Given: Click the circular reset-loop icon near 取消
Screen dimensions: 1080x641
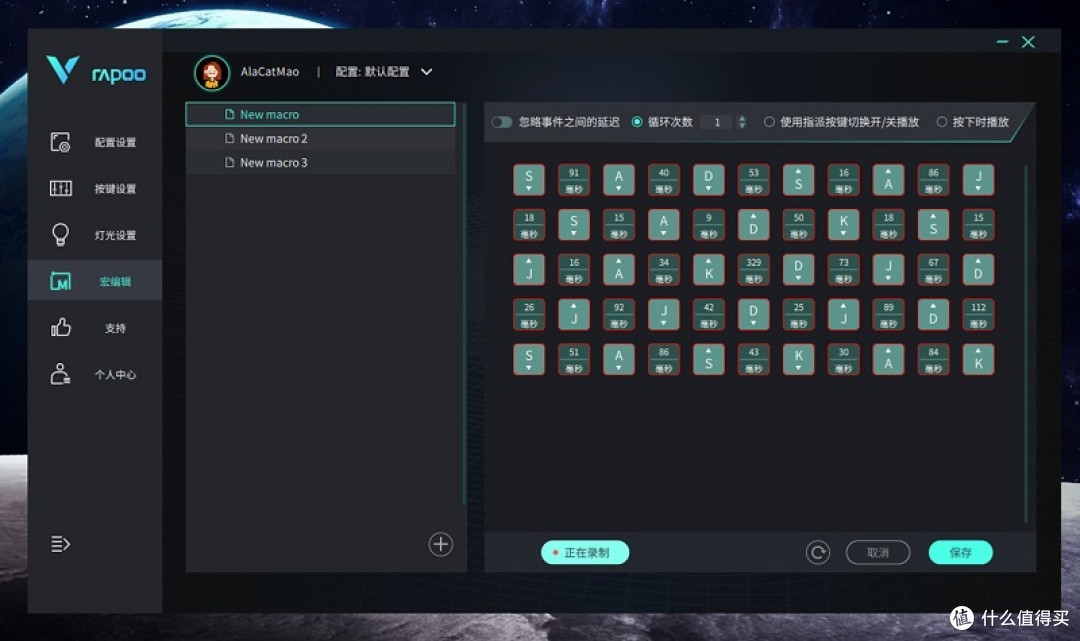Looking at the screenshot, I should pyautogui.click(x=817, y=552).
